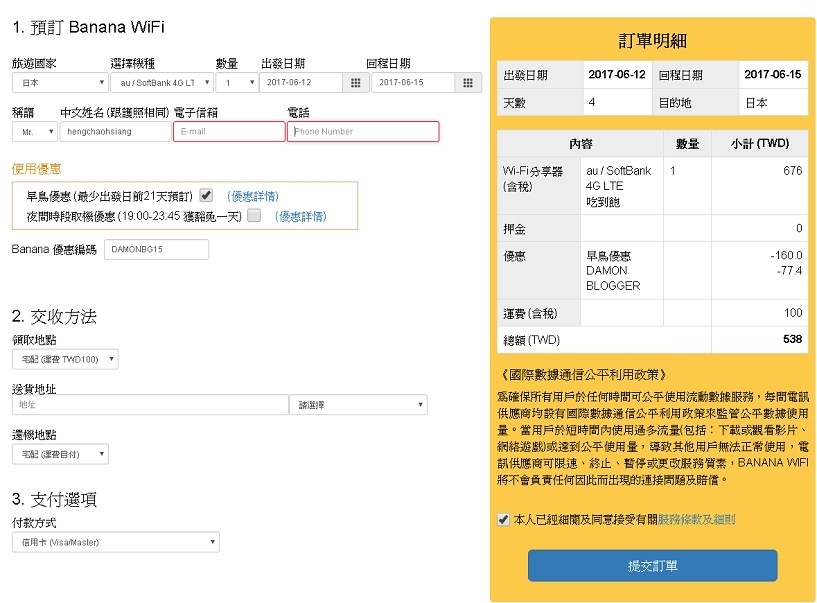This screenshot has width=817, height=603.
Task: Click the Phone Number input field
Action: click(x=363, y=131)
